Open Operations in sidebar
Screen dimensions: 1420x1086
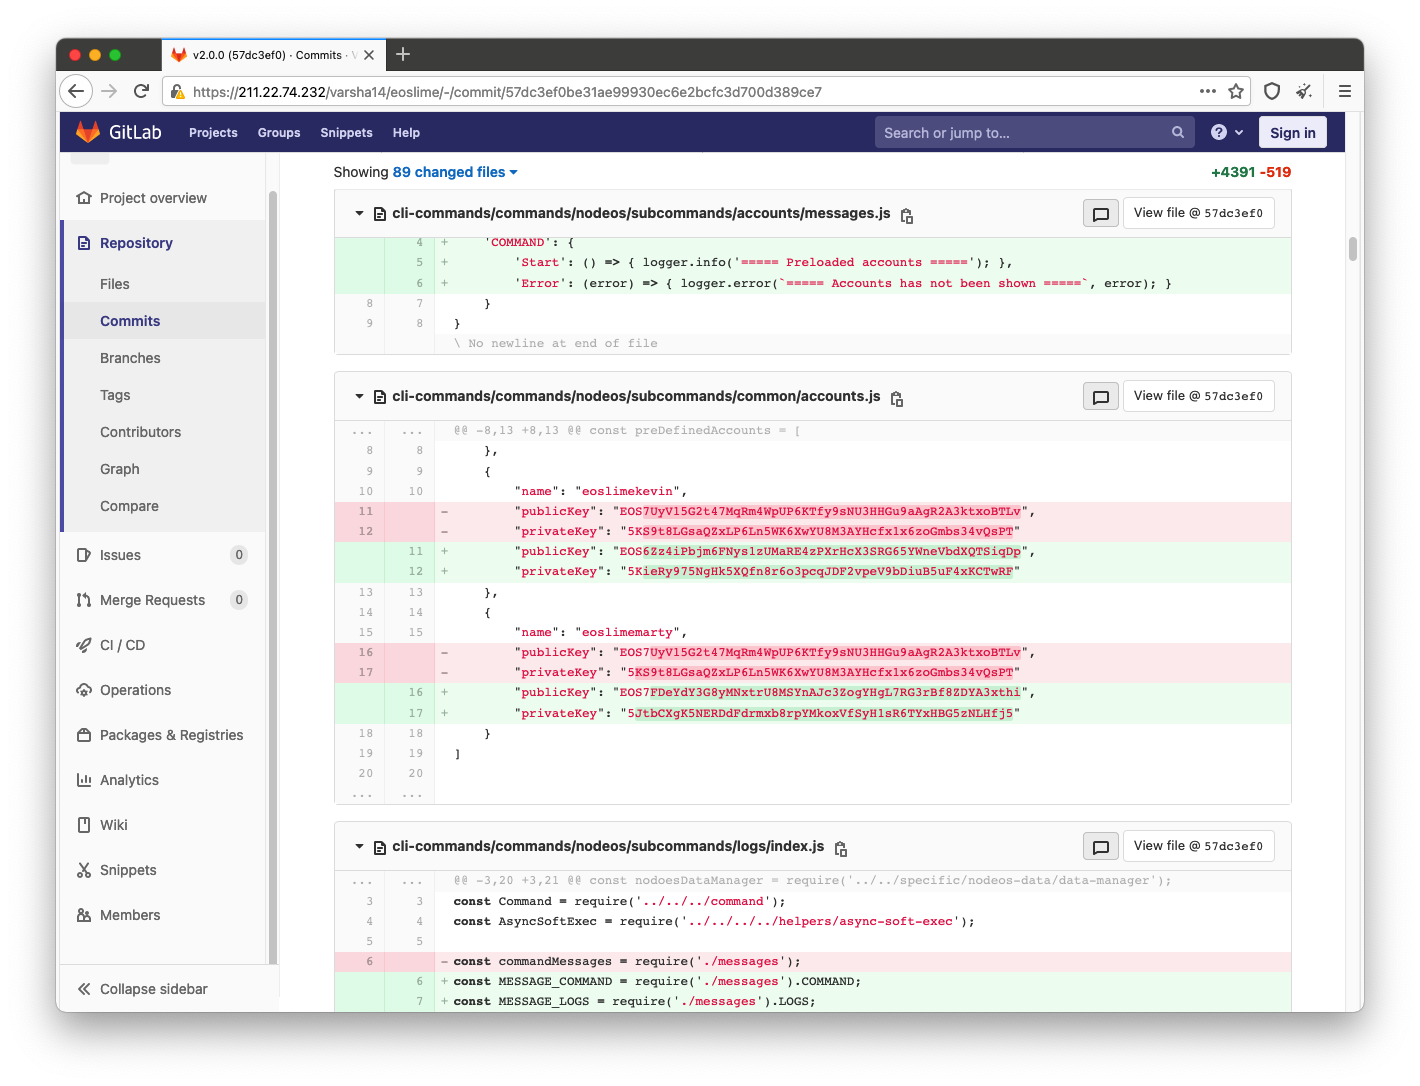tap(135, 690)
